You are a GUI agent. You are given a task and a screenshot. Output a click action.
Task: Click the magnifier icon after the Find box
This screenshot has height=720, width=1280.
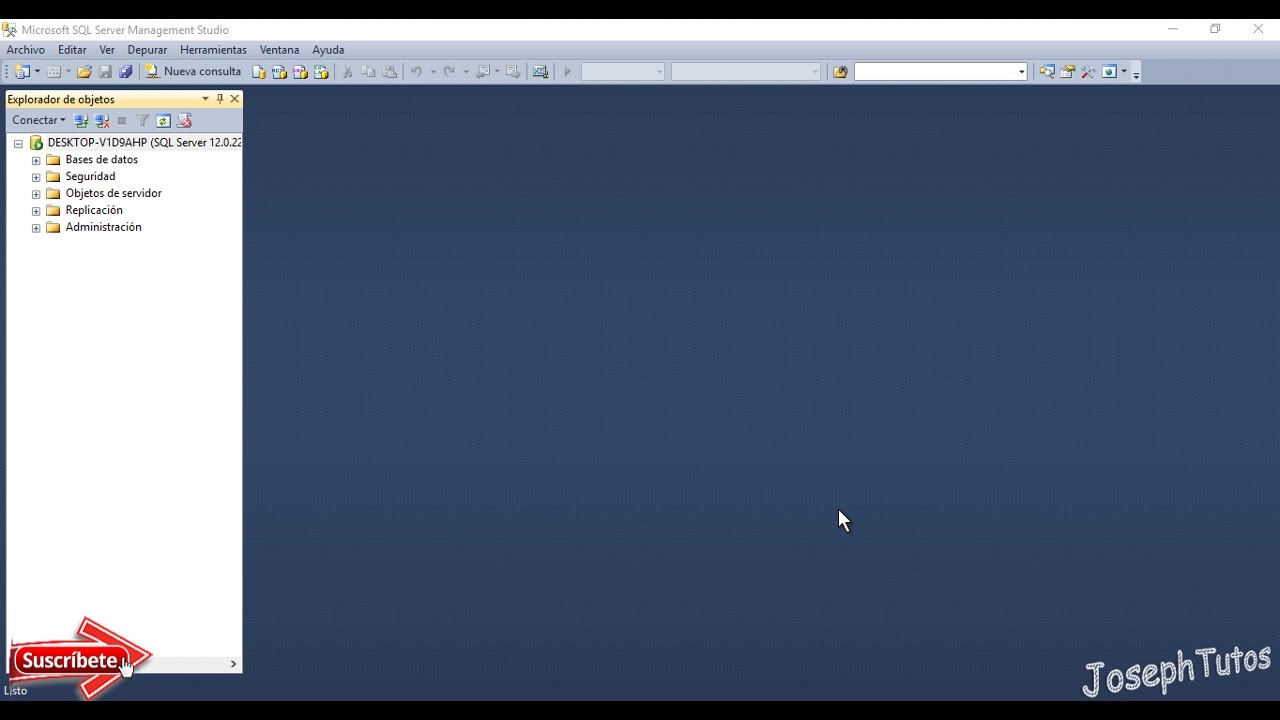[x=1047, y=72]
